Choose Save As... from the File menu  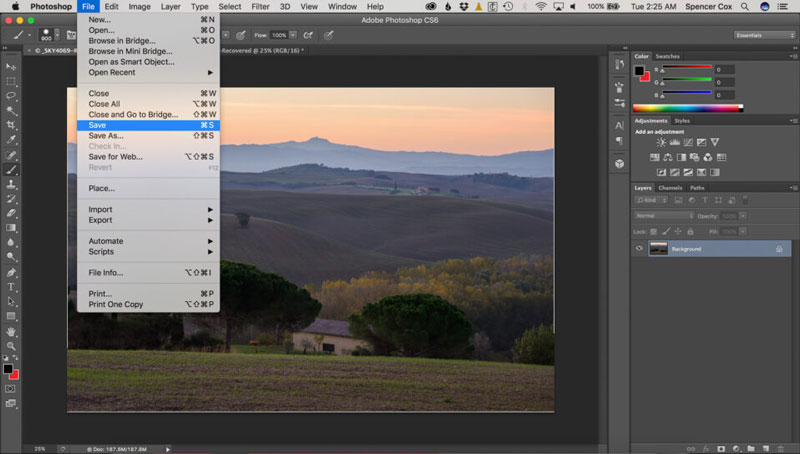tap(106, 135)
